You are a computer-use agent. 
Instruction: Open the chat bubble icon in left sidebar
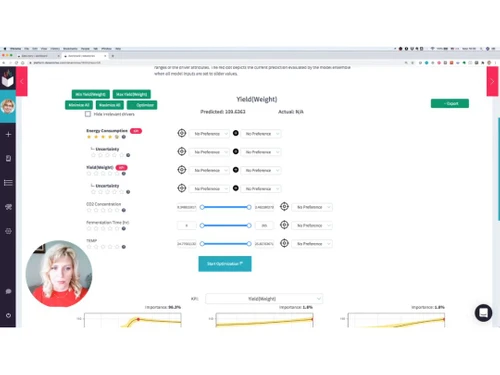tap(8, 291)
